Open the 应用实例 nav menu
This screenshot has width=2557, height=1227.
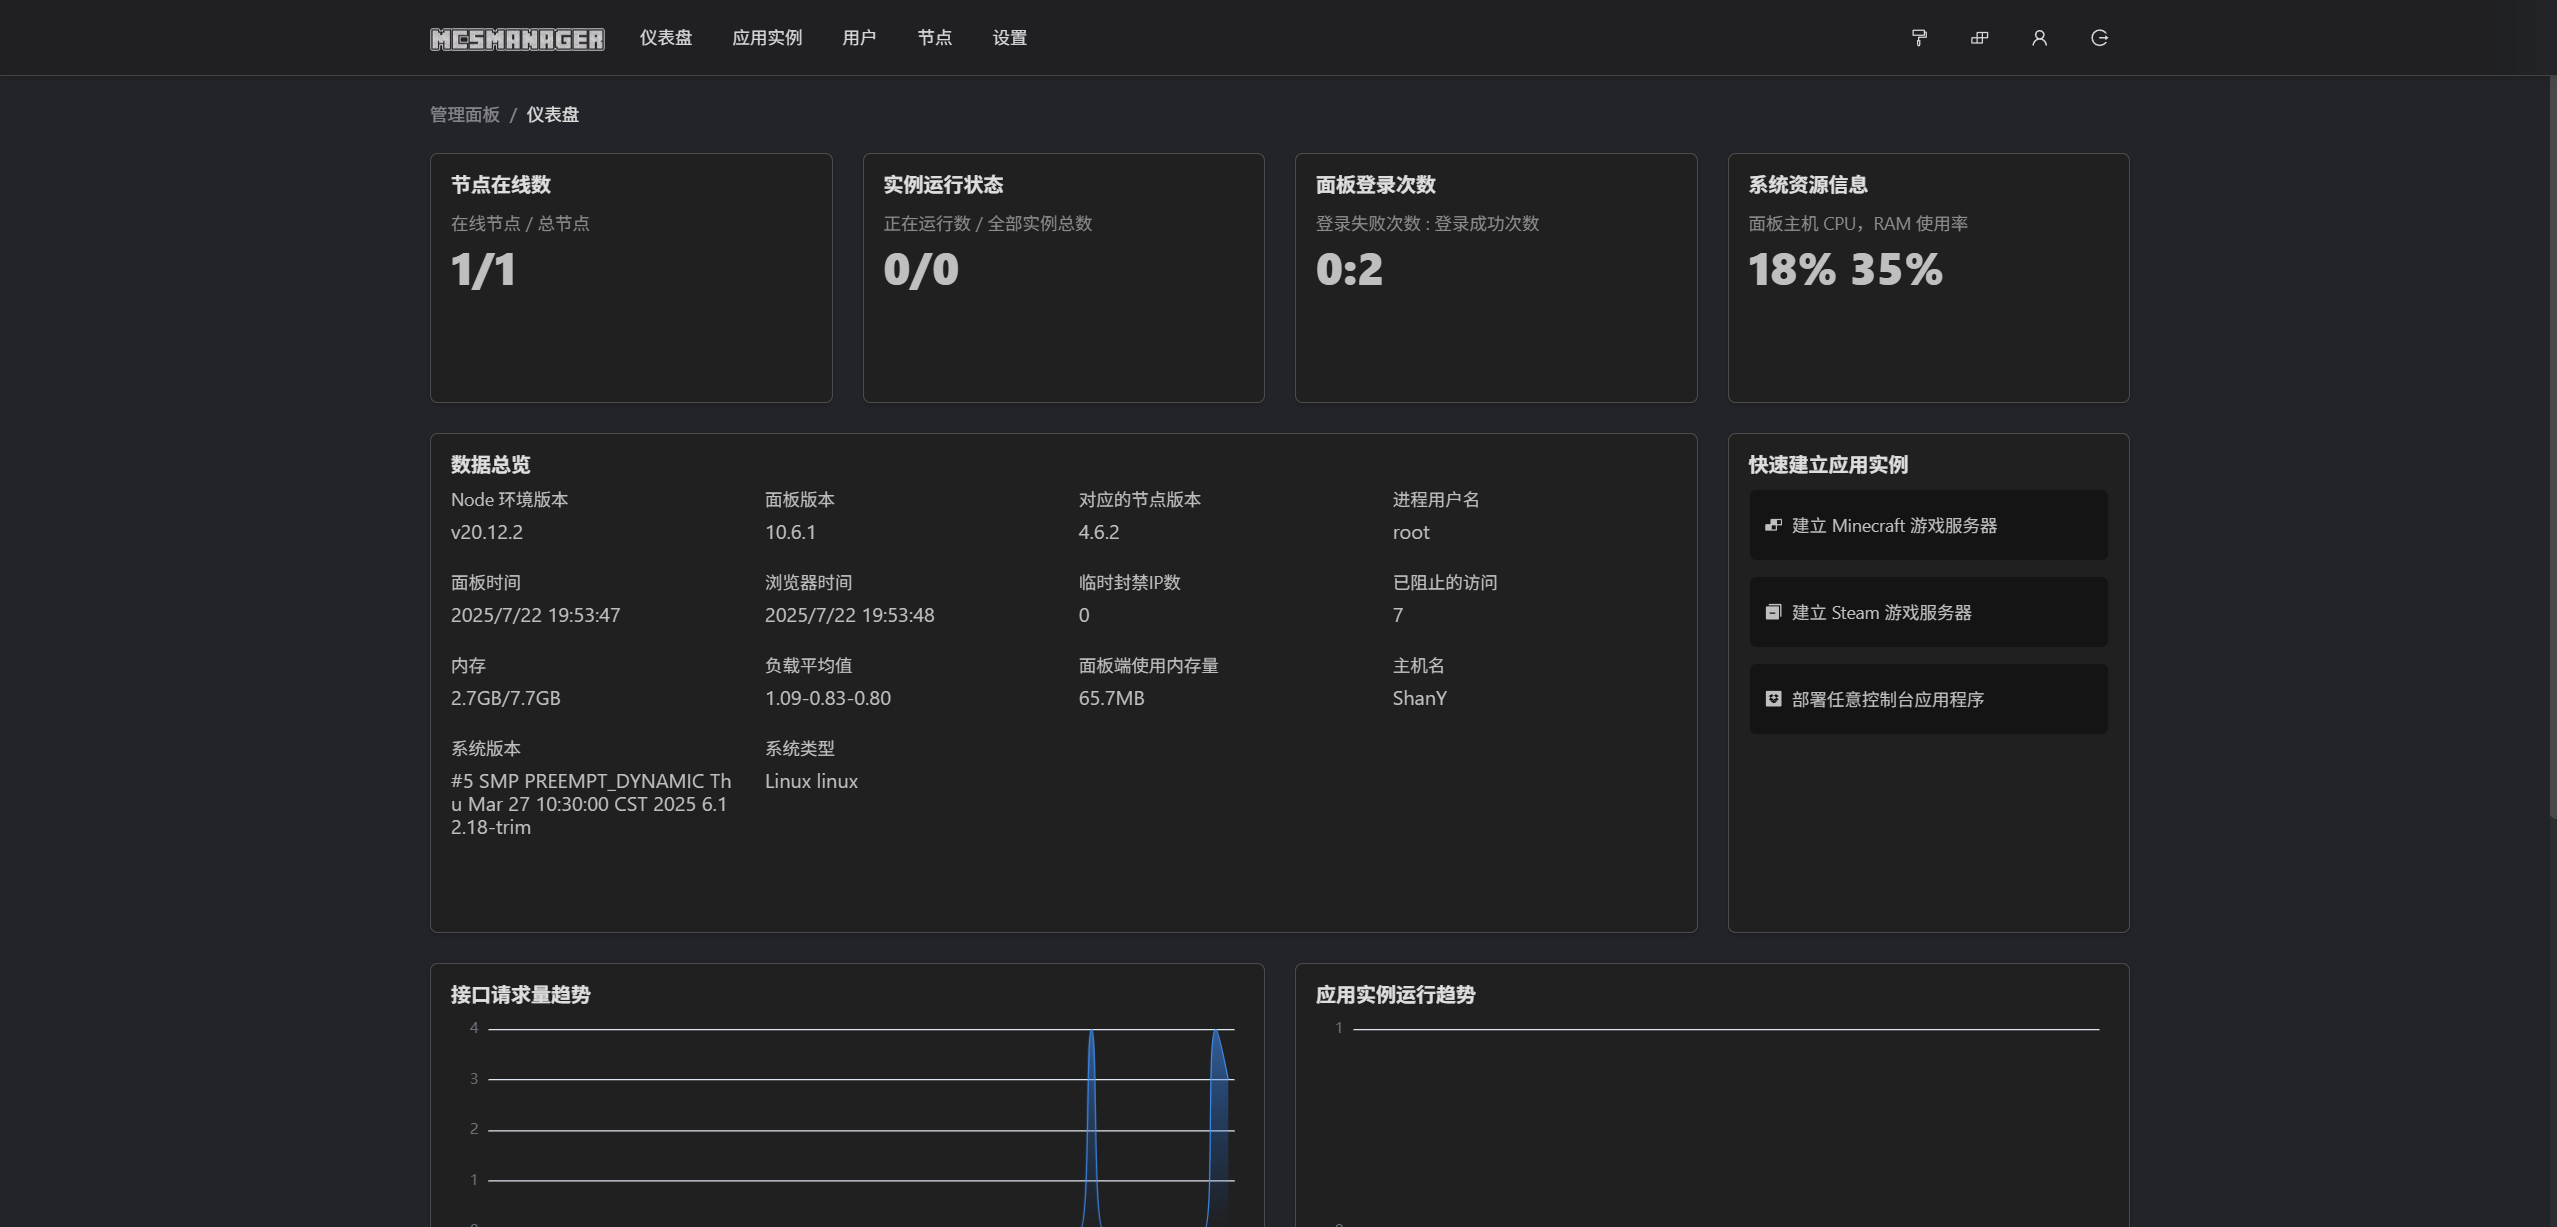767,38
